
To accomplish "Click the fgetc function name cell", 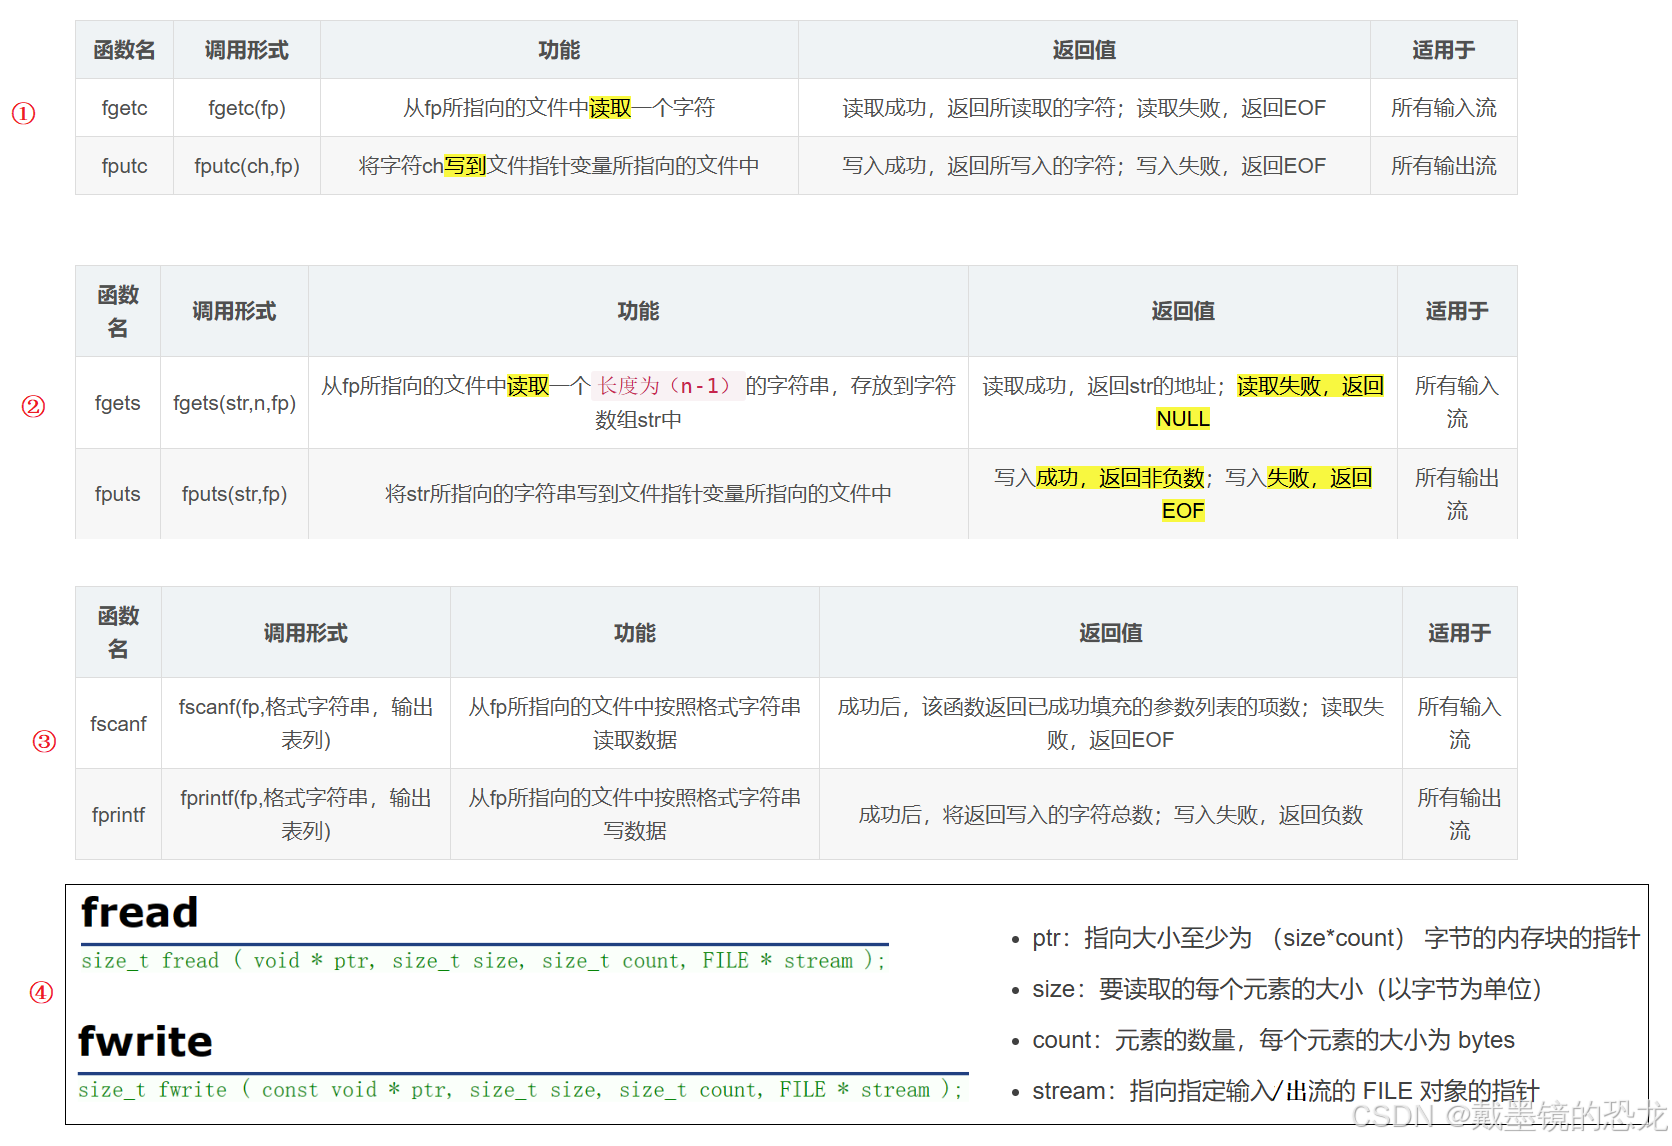I will coord(124,108).
